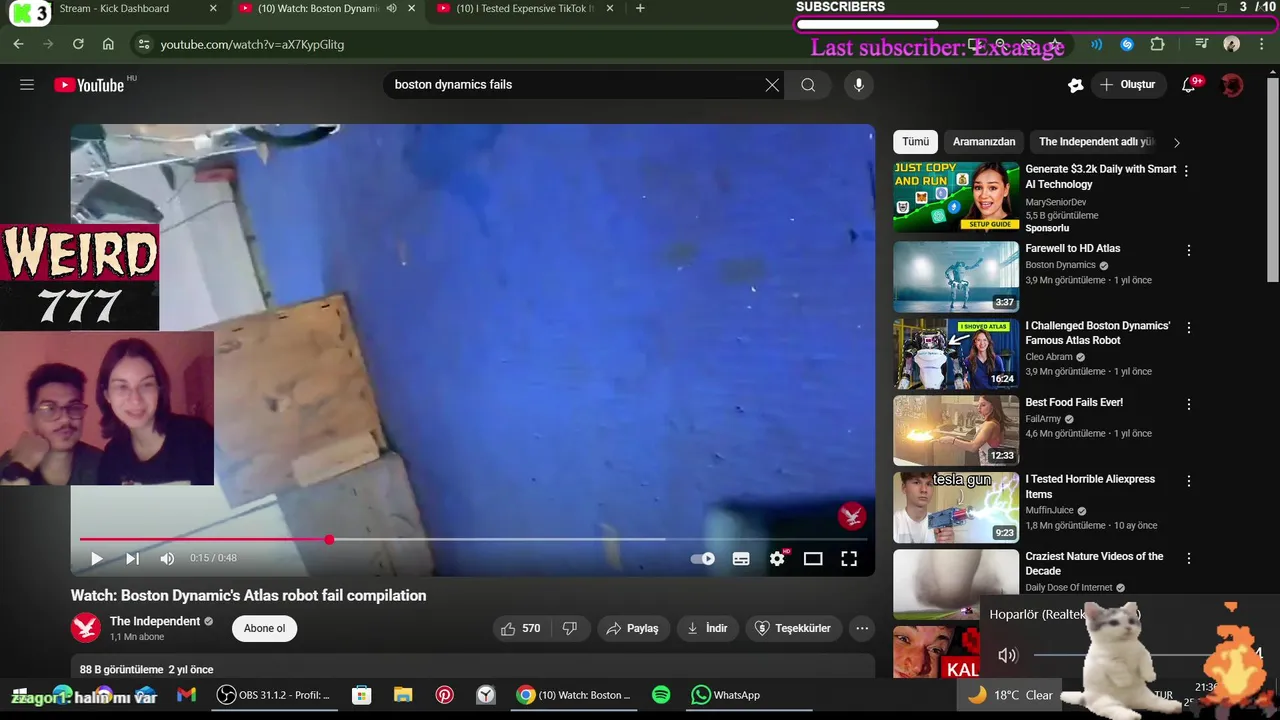This screenshot has width=1280, height=720.
Task: Close the Stream - Kick Dashboard tab
Action: (213, 8)
